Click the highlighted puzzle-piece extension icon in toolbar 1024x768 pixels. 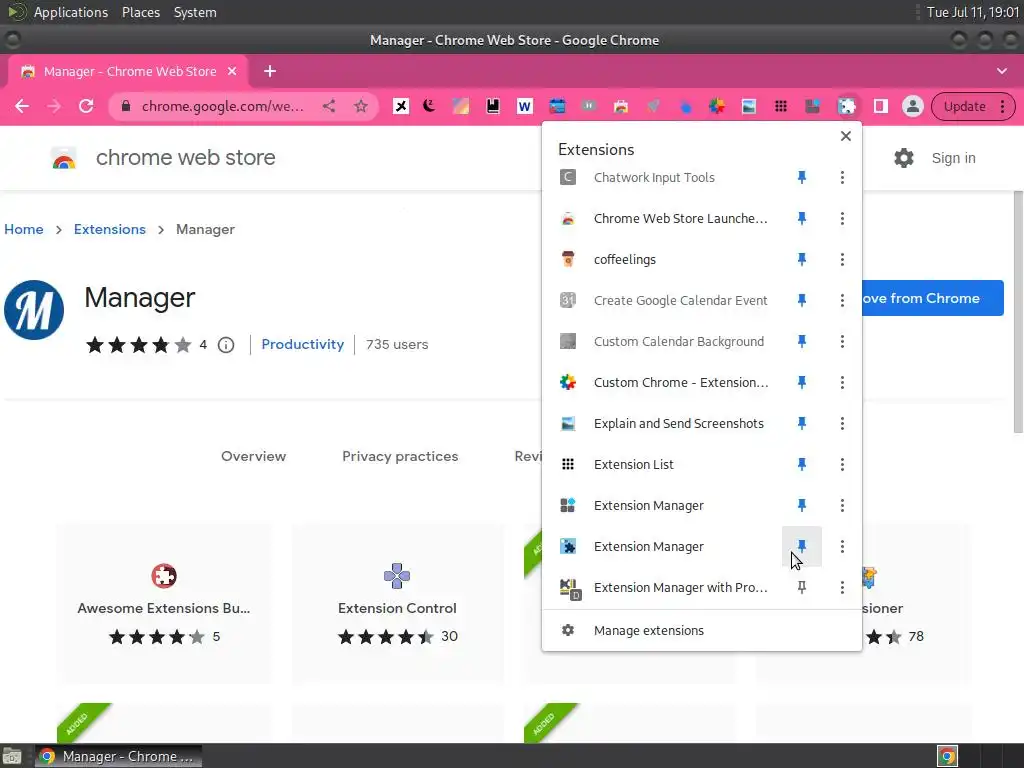click(x=846, y=106)
